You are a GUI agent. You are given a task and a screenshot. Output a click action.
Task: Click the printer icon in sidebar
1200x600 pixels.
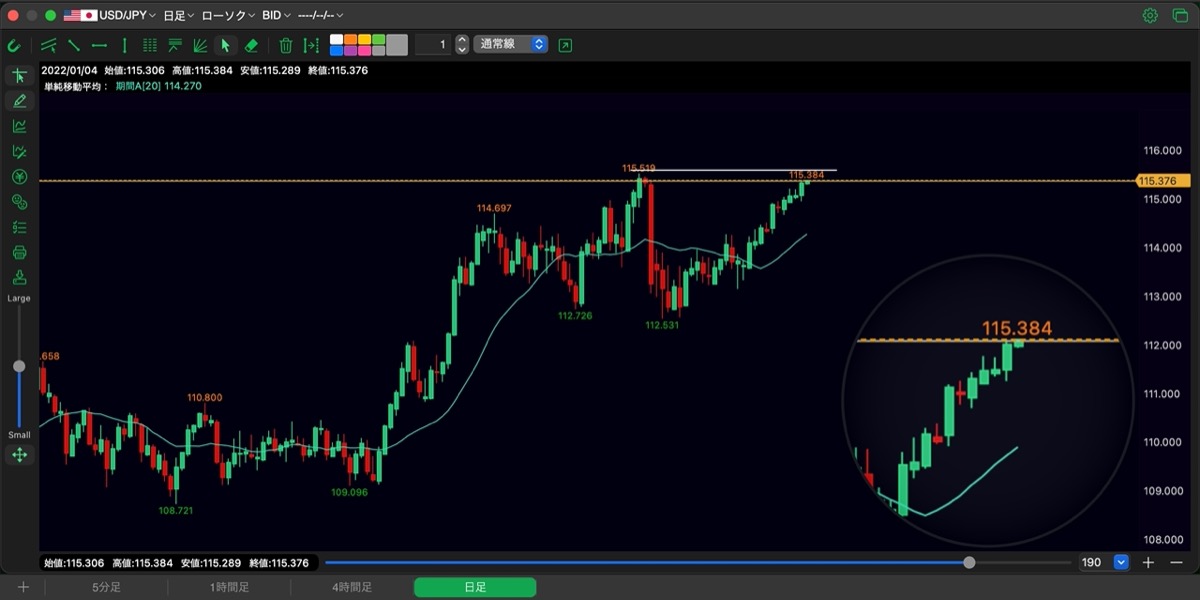click(19, 252)
